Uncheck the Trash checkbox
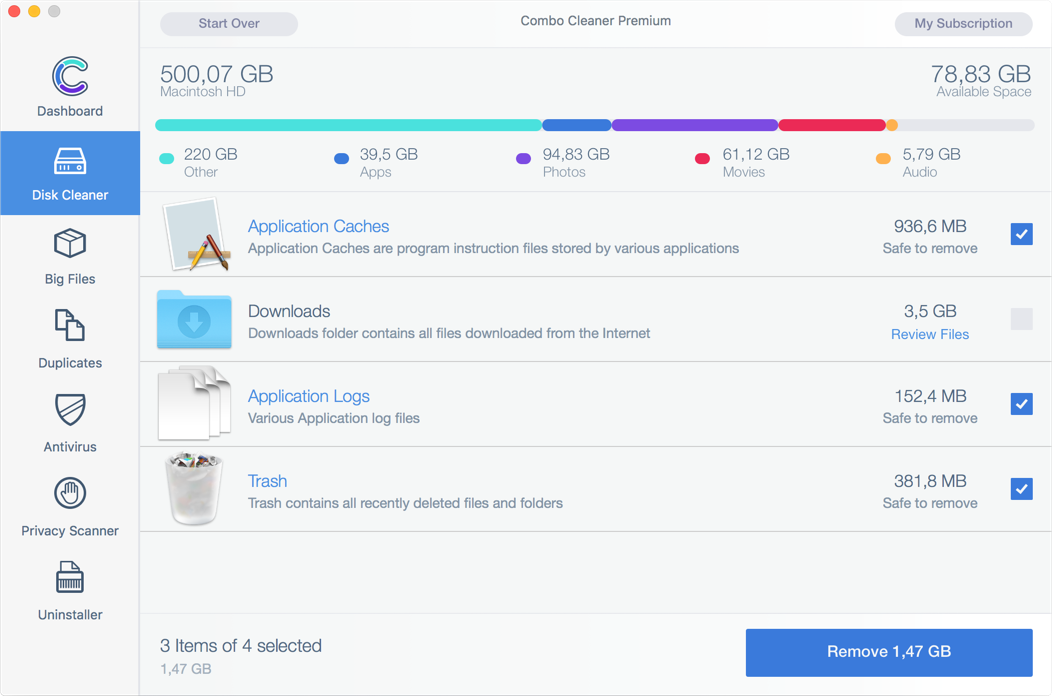 (x=1021, y=489)
